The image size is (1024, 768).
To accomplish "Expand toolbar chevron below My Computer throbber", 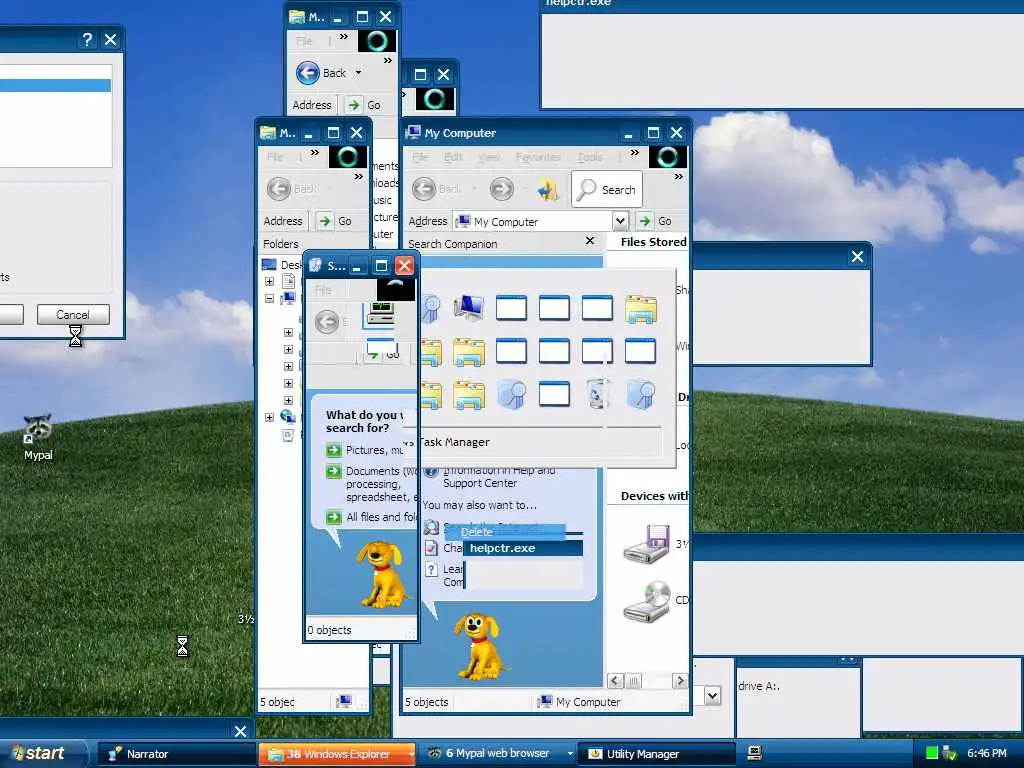I will tap(679, 176).
